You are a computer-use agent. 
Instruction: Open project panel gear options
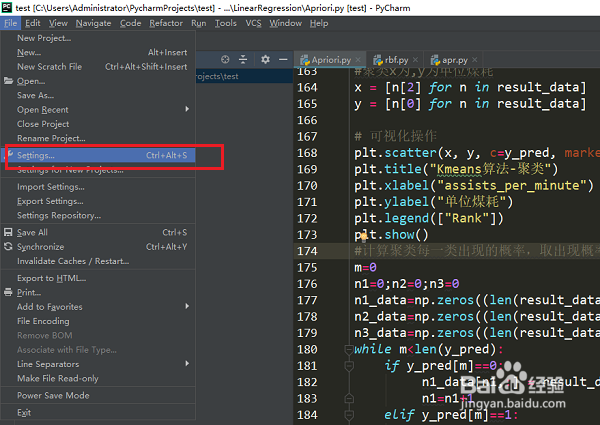tap(265, 59)
